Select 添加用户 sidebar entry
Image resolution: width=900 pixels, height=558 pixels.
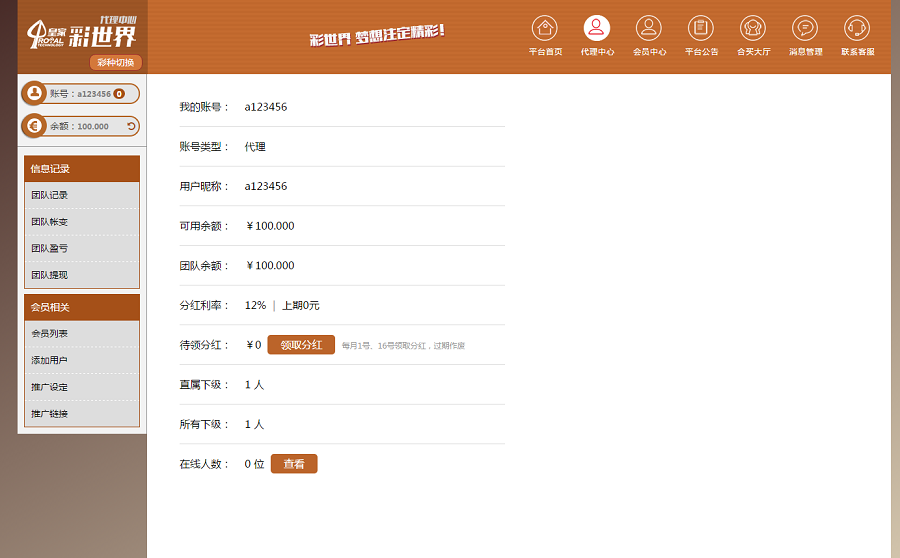[x=50, y=360]
